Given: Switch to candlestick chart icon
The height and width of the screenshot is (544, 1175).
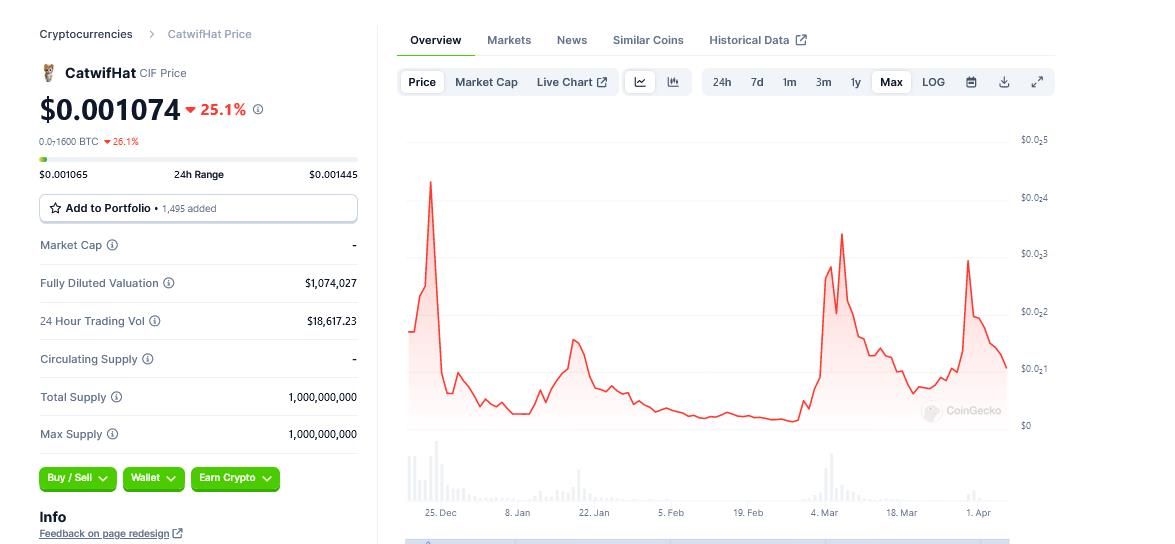Looking at the screenshot, I should click(673, 82).
